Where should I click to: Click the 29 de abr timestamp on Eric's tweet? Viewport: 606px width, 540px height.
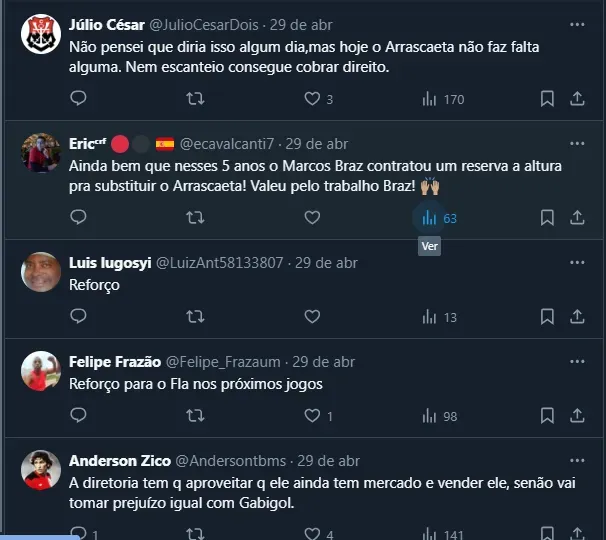317,144
